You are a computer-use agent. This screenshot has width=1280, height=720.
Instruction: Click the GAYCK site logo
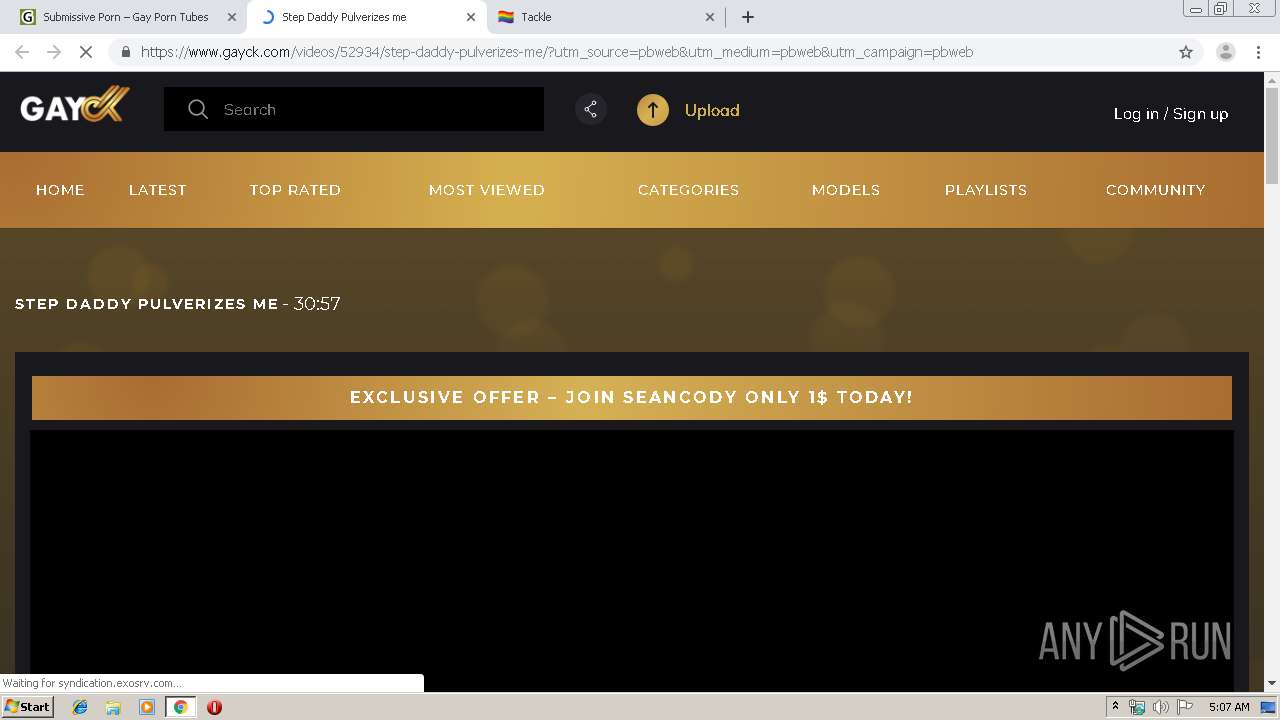tap(75, 106)
